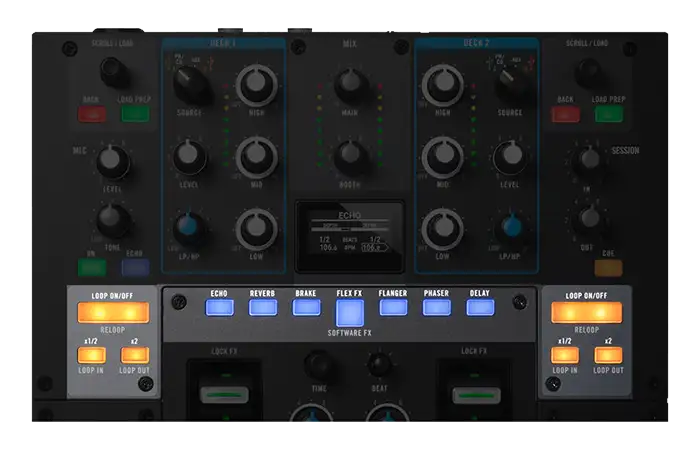Click the SESSION OUT knob
Image resolution: width=700 pixels, height=450 pixels.
pyautogui.click(x=589, y=221)
